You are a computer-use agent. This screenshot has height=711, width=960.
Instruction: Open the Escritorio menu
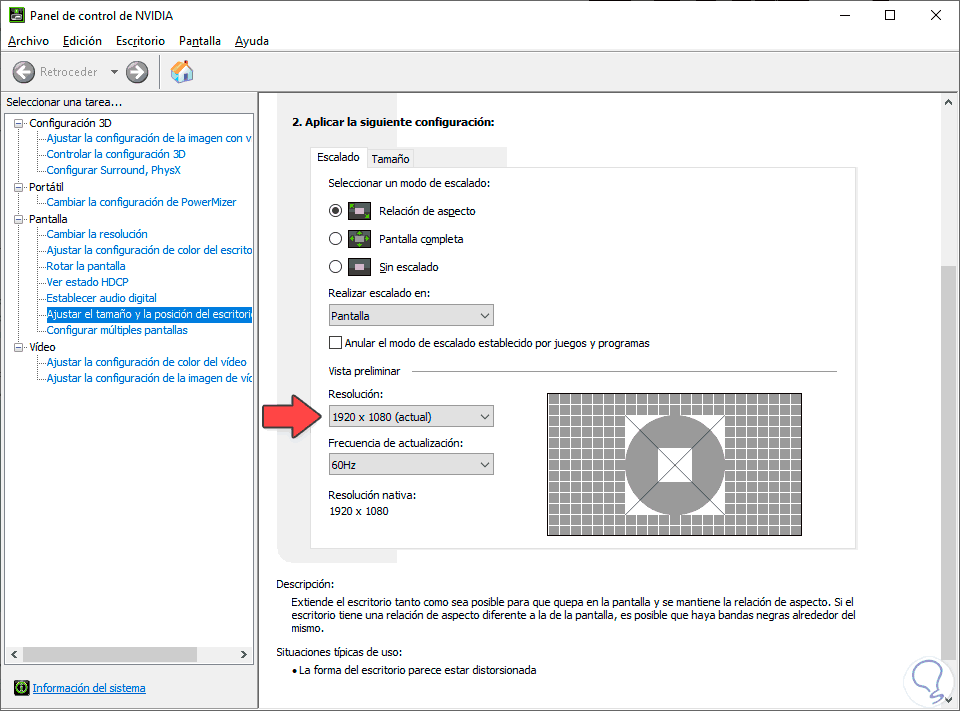(140, 41)
